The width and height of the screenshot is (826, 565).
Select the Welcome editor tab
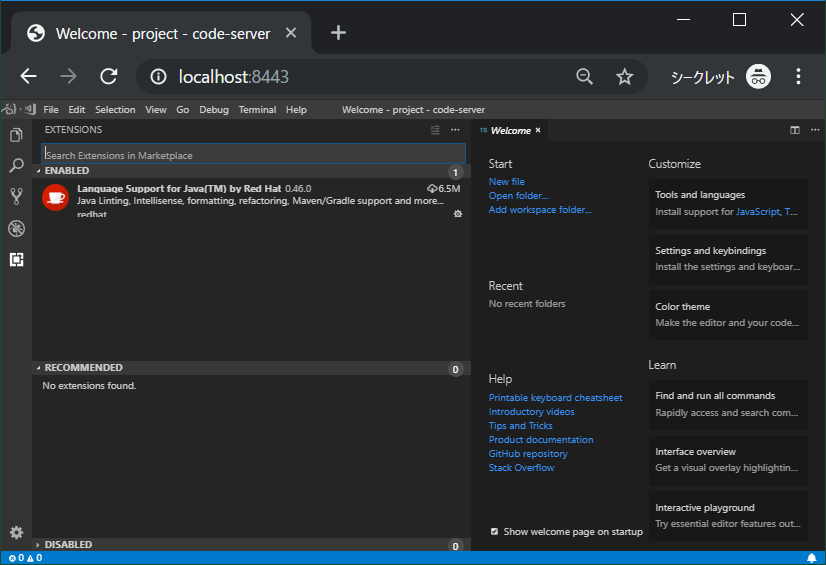511,130
